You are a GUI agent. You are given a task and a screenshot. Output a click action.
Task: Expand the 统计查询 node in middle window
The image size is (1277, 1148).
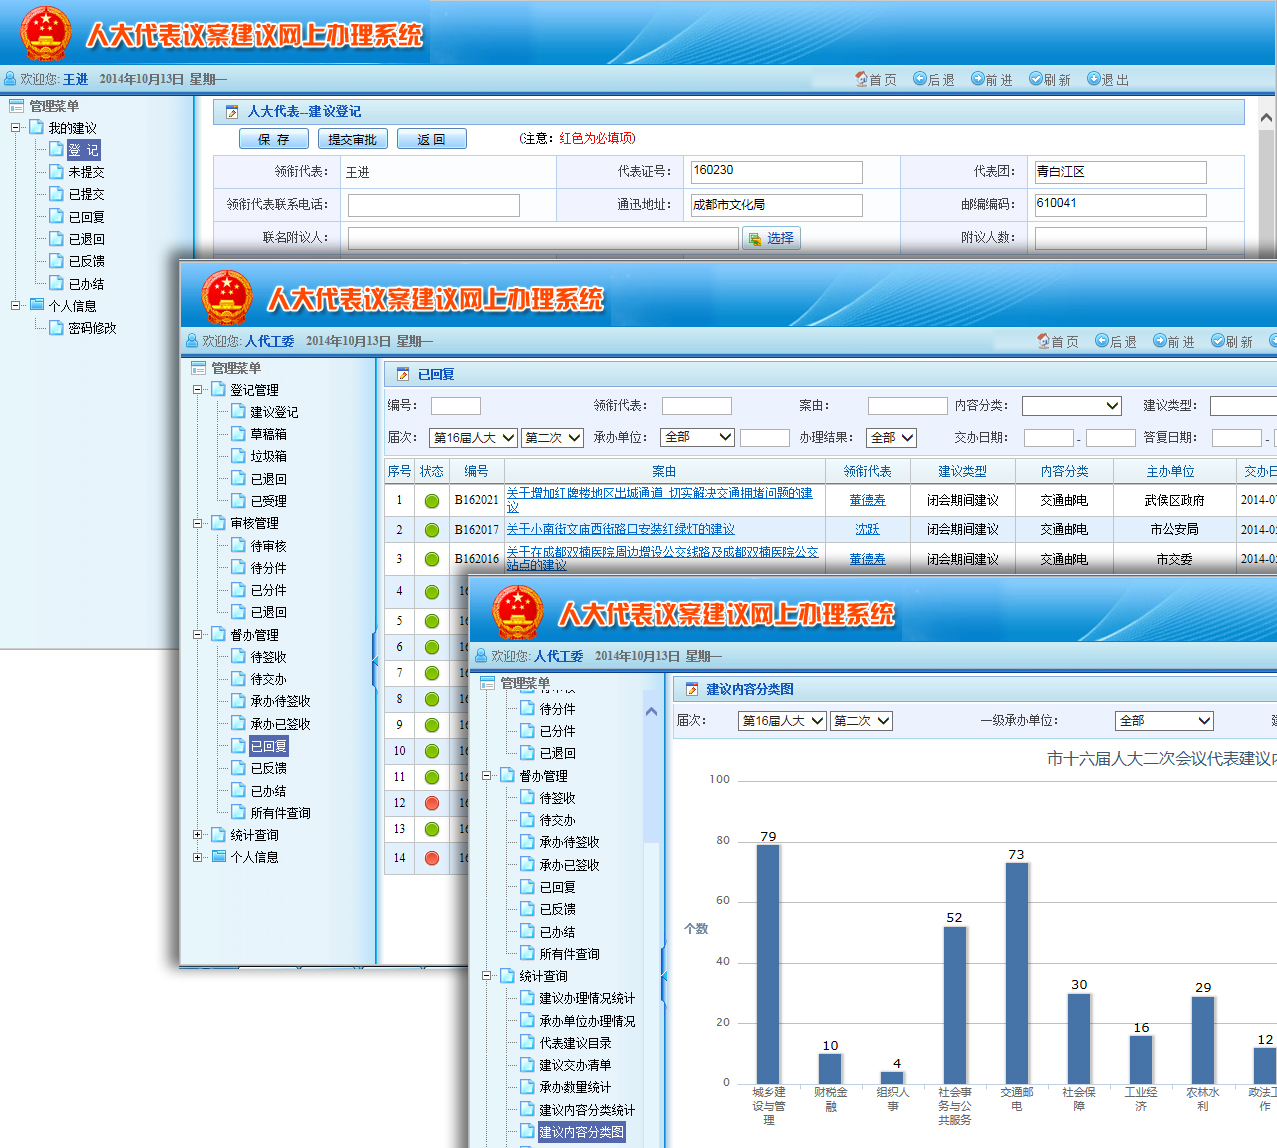click(198, 835)
